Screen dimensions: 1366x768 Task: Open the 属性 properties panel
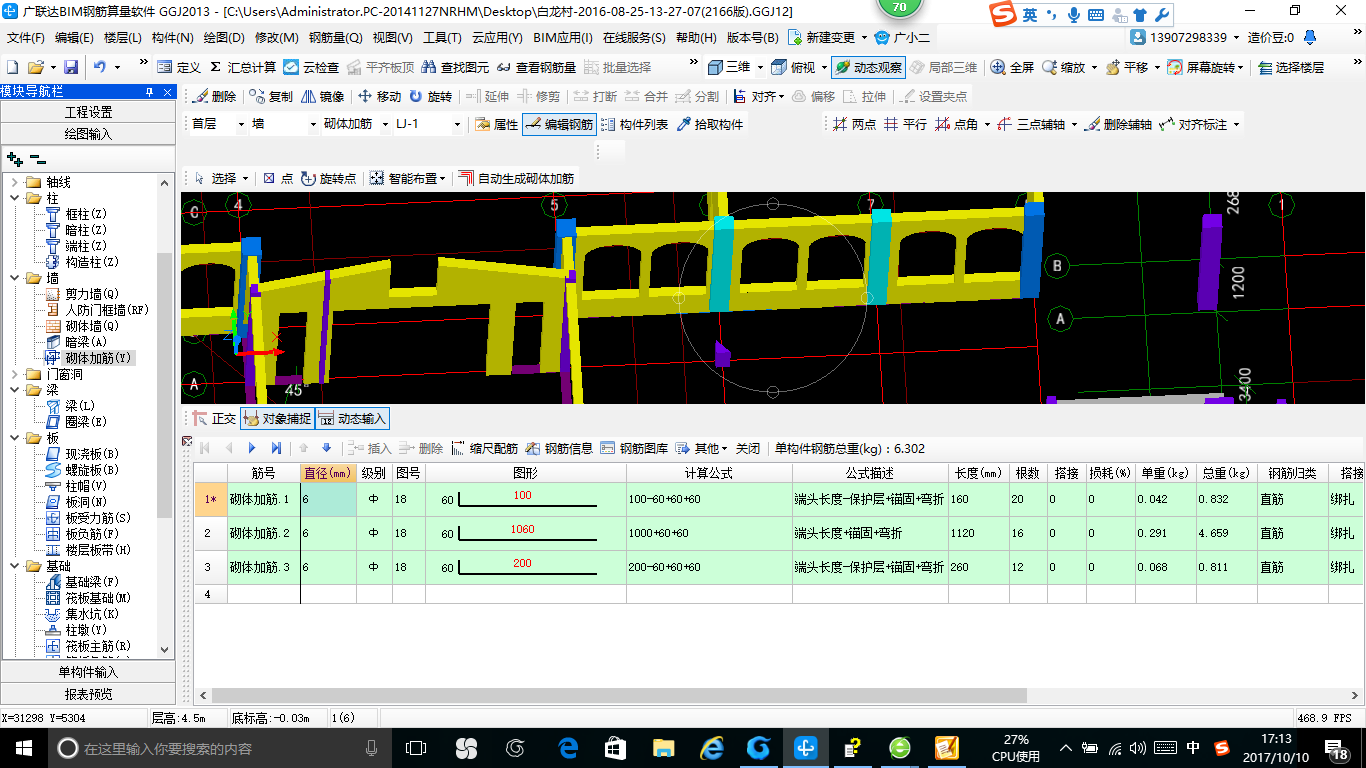[496, 124]
